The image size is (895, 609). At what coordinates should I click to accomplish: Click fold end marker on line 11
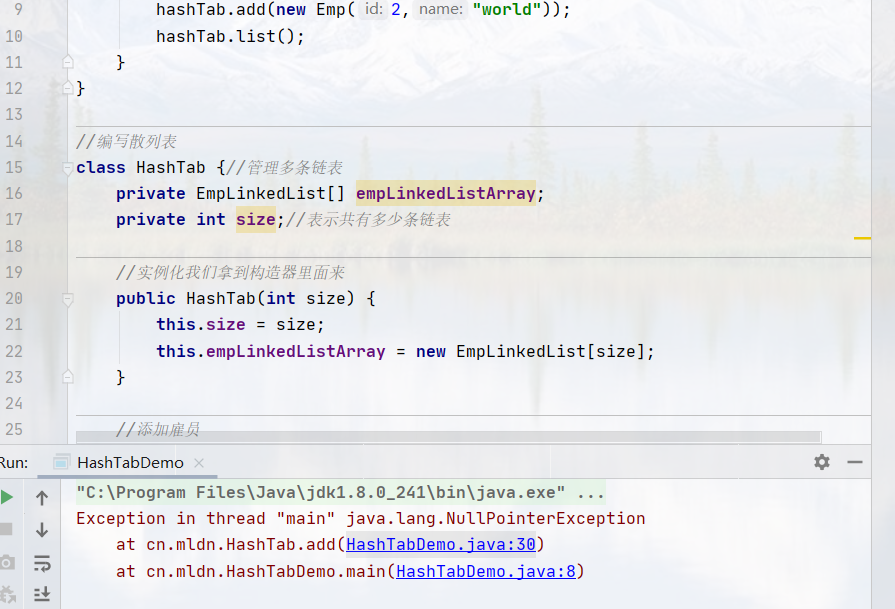pos(67,62)
